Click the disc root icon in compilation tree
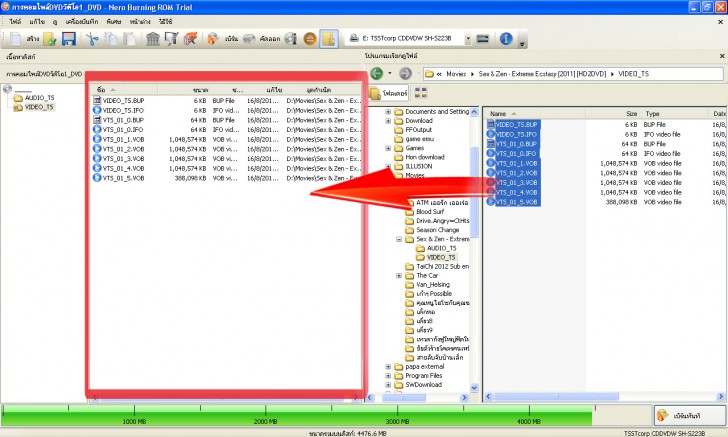Viewport: 728px width, 437px height. tap(7, 89)
